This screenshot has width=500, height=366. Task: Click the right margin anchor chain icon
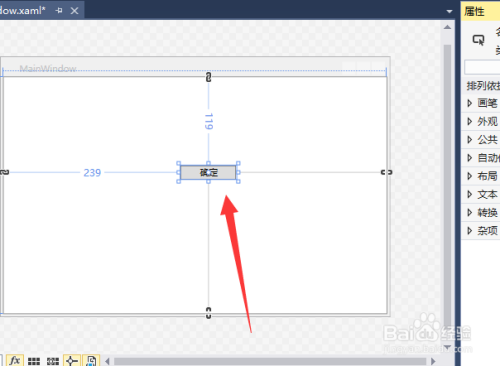click(x=387, y=172)
